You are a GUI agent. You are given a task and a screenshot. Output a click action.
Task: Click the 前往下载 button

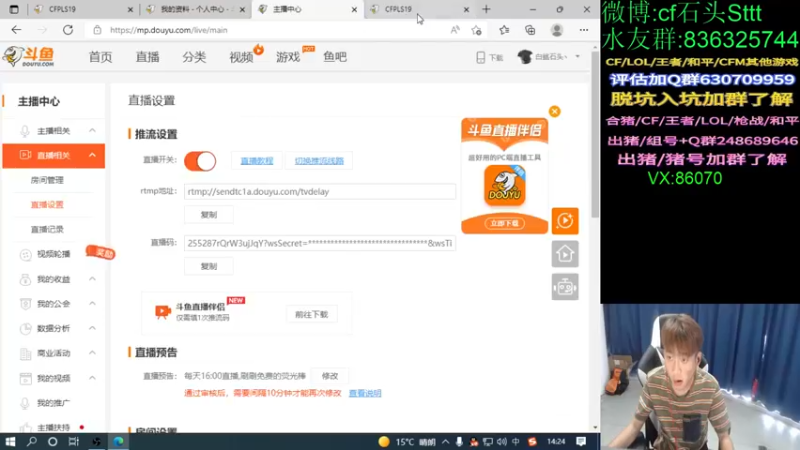[x=311, y=314]
